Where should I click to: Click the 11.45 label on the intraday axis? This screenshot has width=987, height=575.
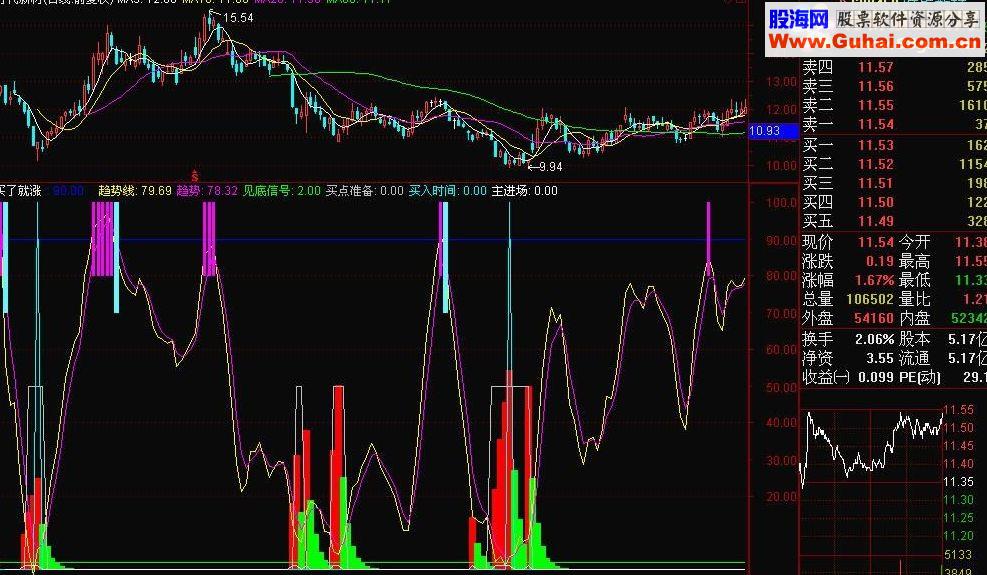coord(961,447)
